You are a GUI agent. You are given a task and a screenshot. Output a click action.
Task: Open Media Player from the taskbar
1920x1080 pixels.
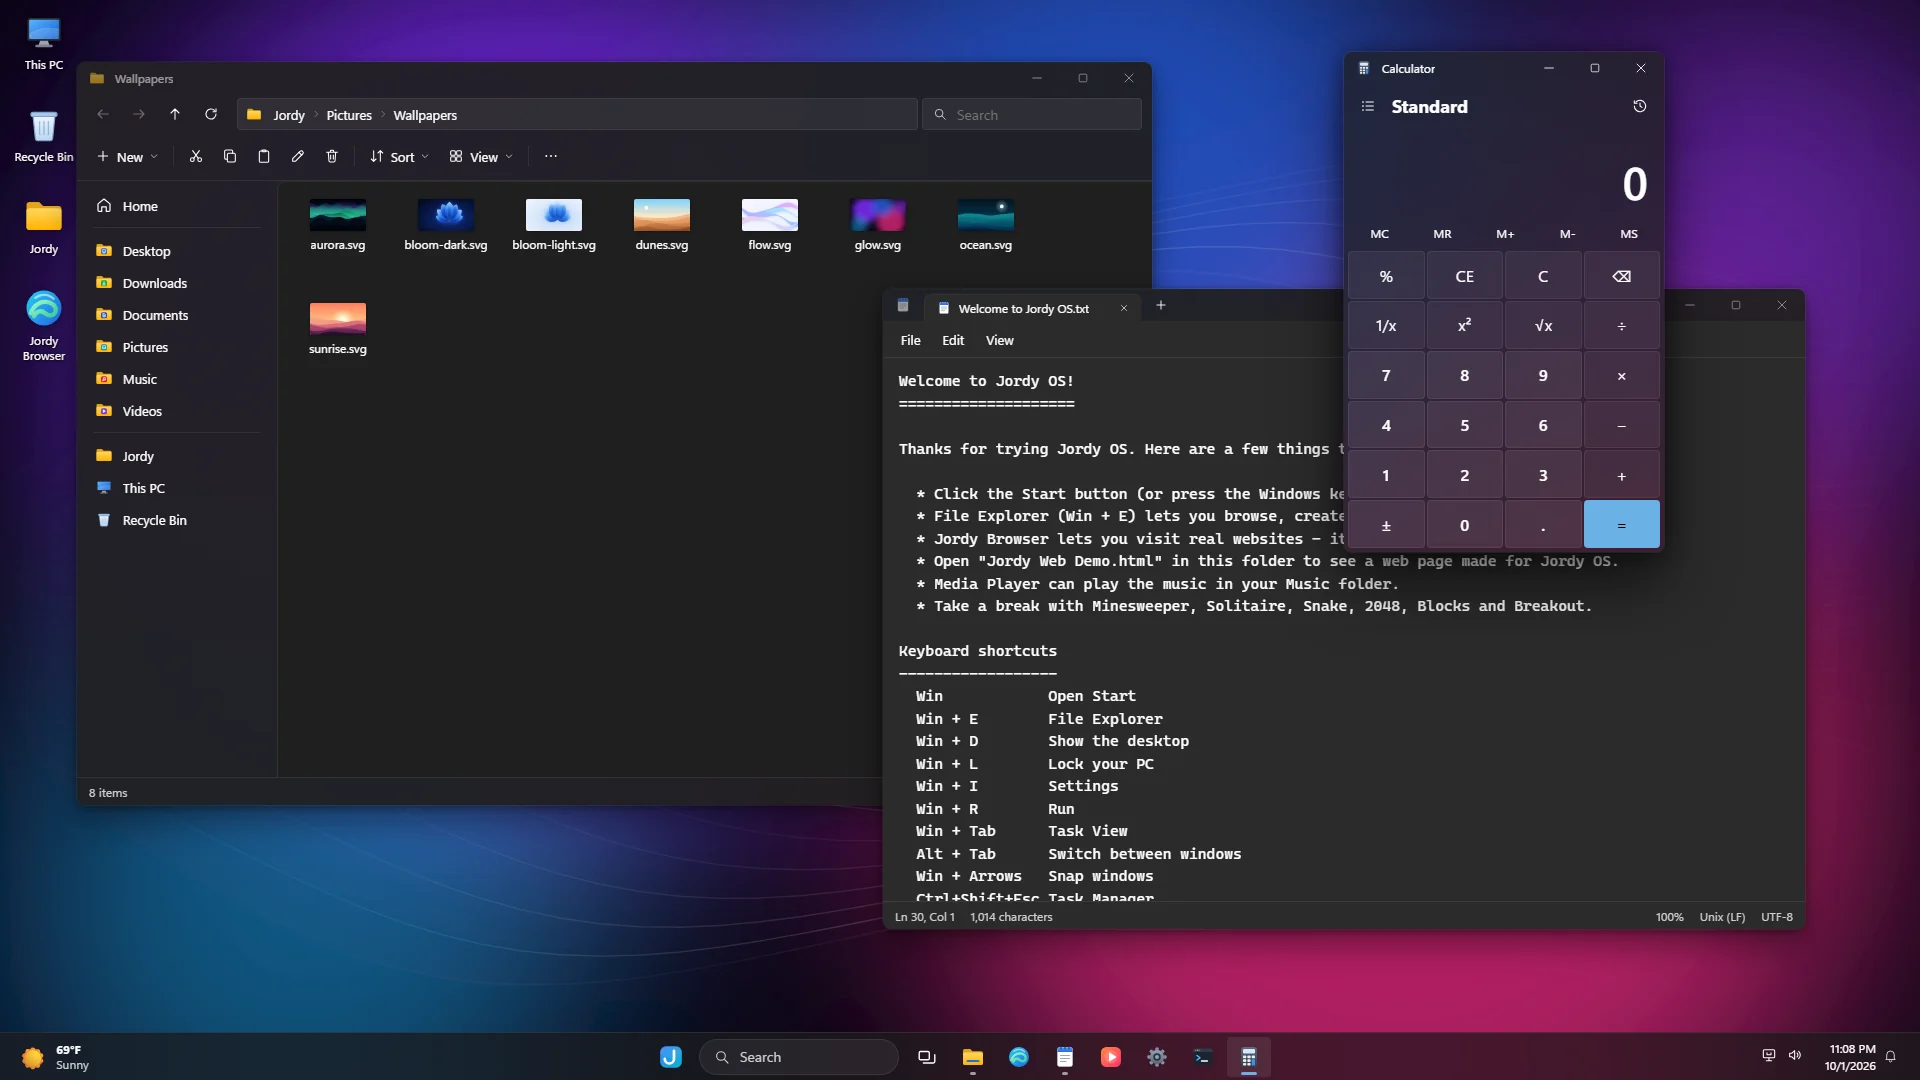click(x=1111, y=1057)
